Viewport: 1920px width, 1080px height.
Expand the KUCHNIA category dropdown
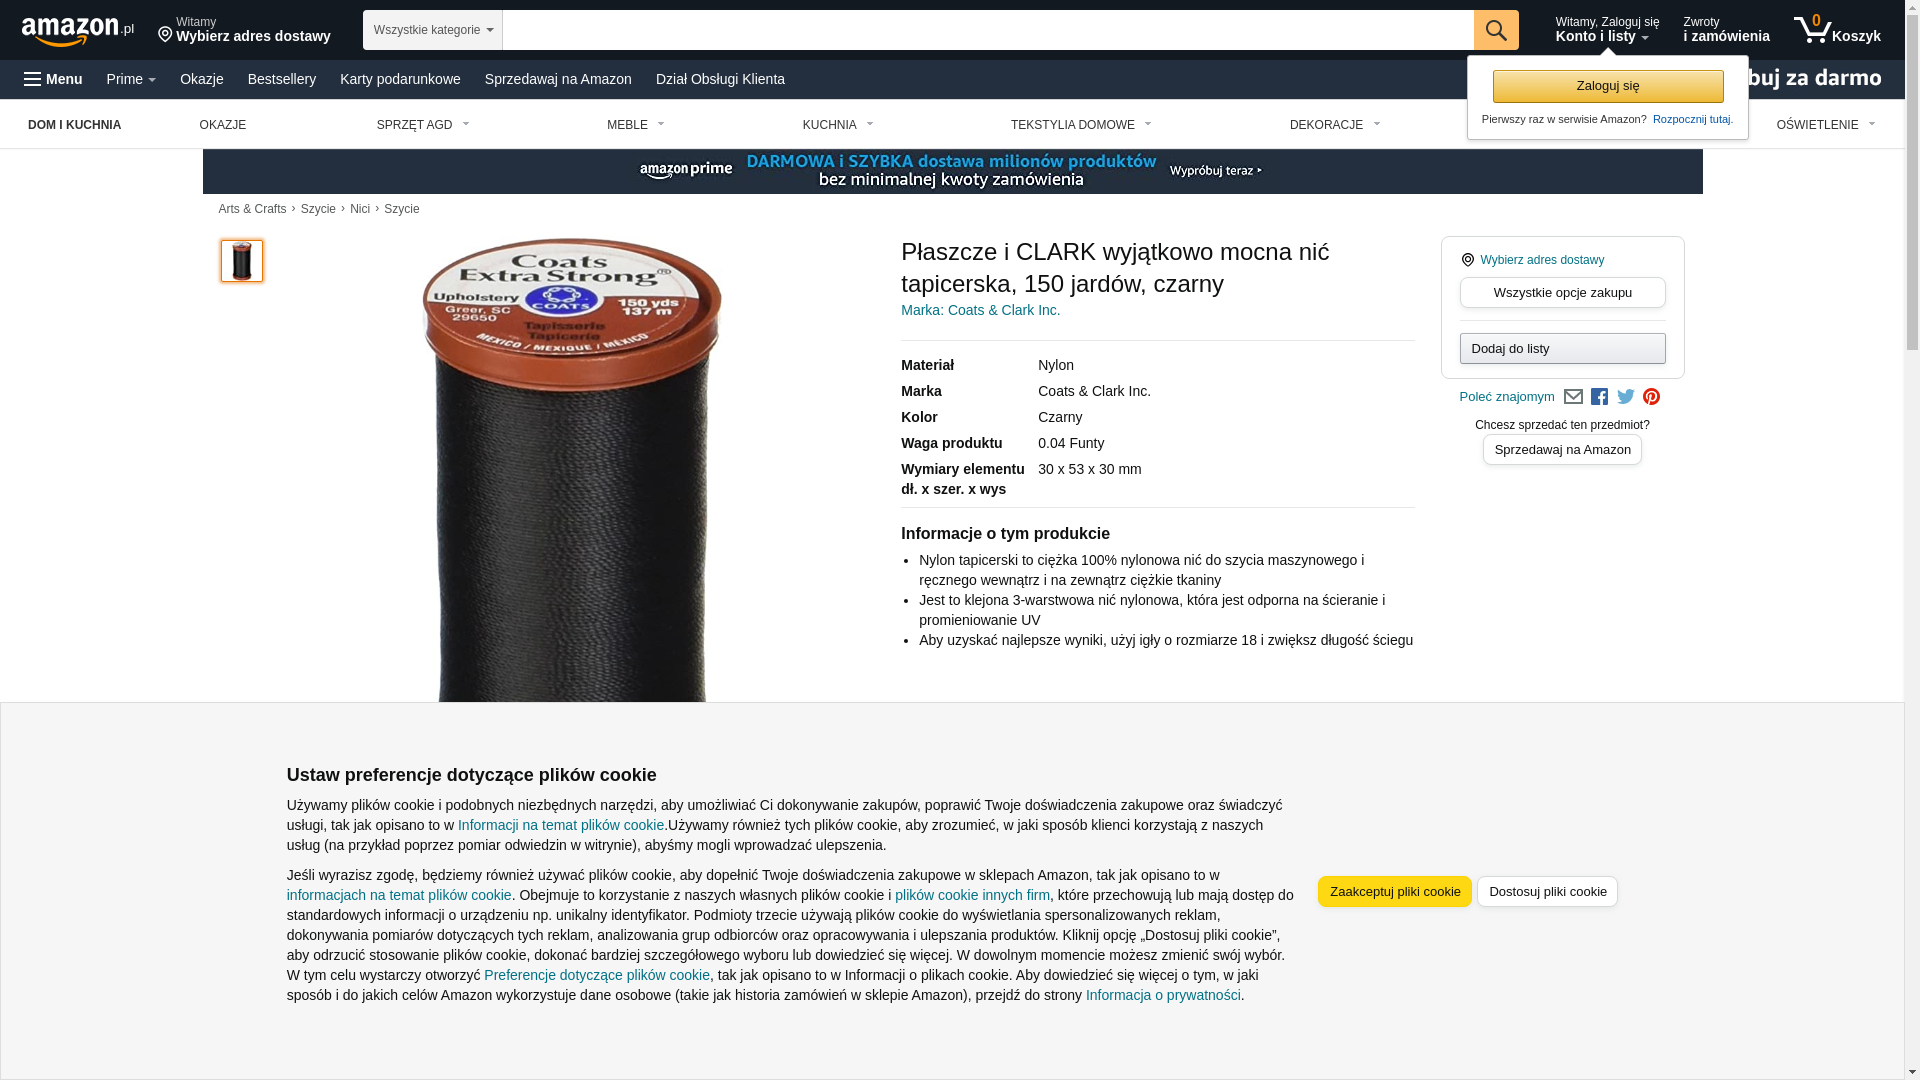(x=838, y=125)
